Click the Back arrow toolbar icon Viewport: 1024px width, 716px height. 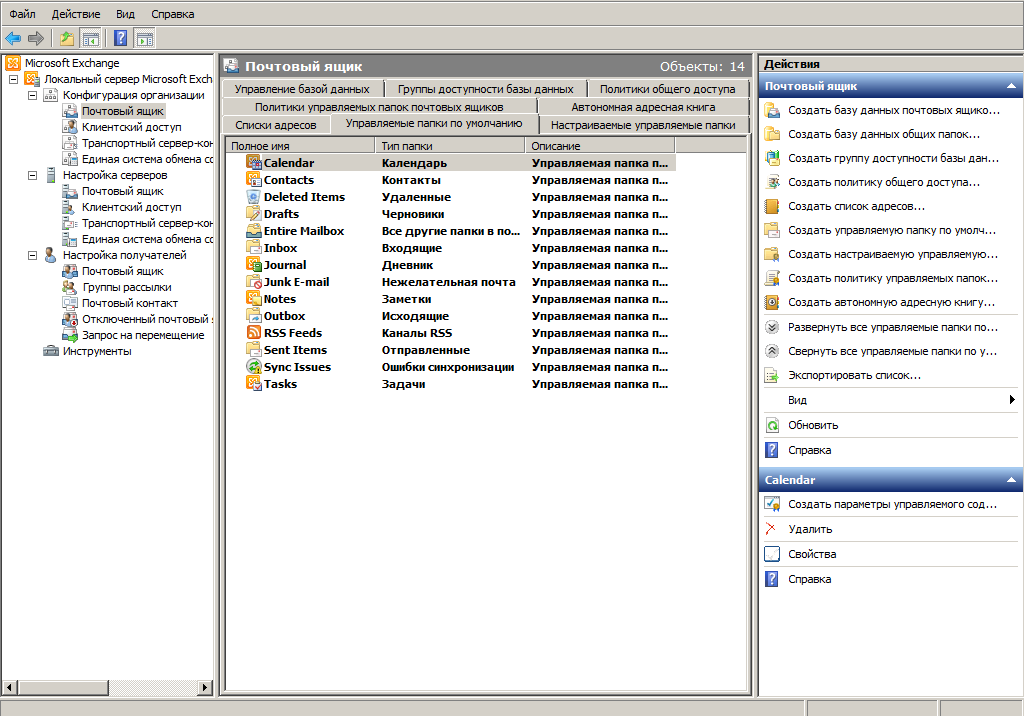click(13, 38)
